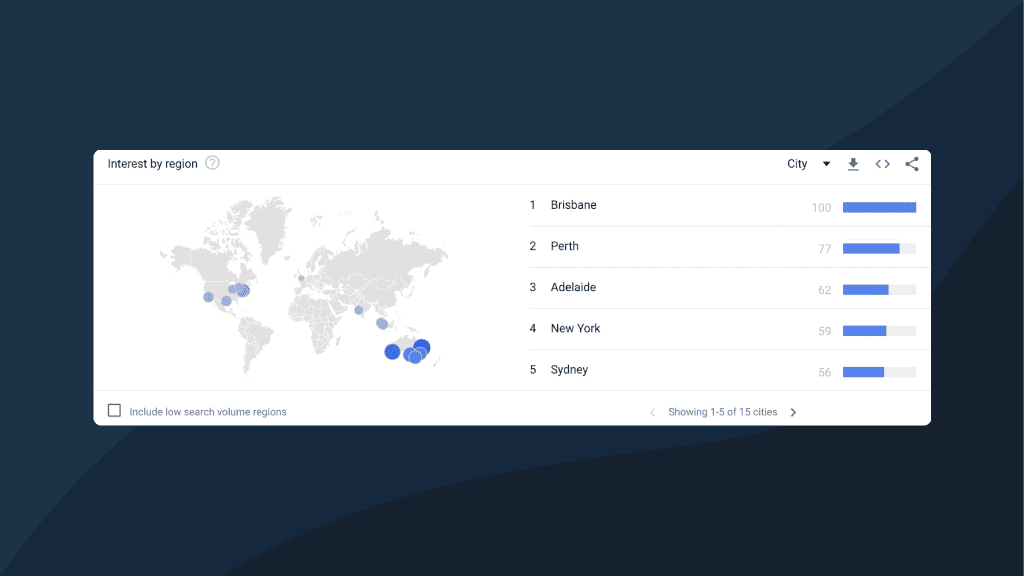This screenshot has height=576, width=1024.
Task: Click the UK bubble on the map
Action: click(x=301, y=278)
